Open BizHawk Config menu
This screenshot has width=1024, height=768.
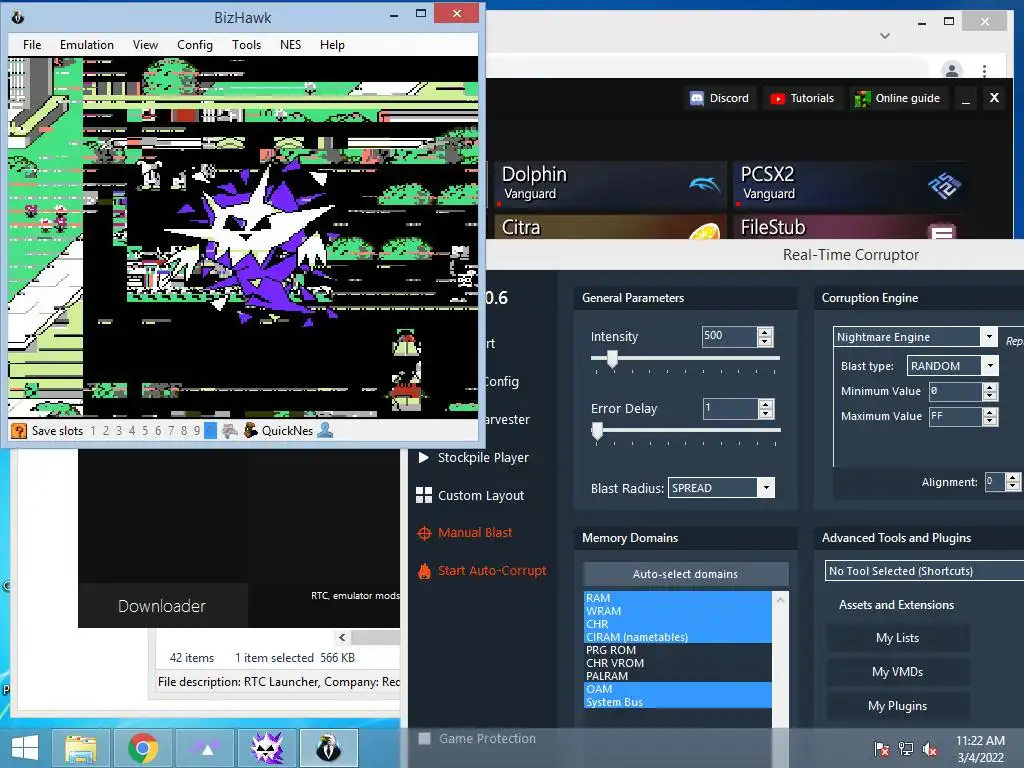coord(195,44)
